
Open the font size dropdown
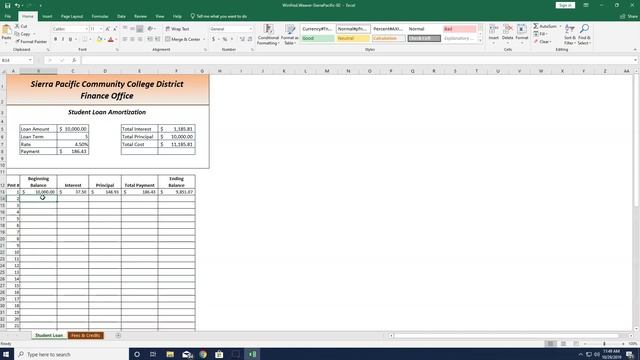pyautogui.click(x=101, y=29)
